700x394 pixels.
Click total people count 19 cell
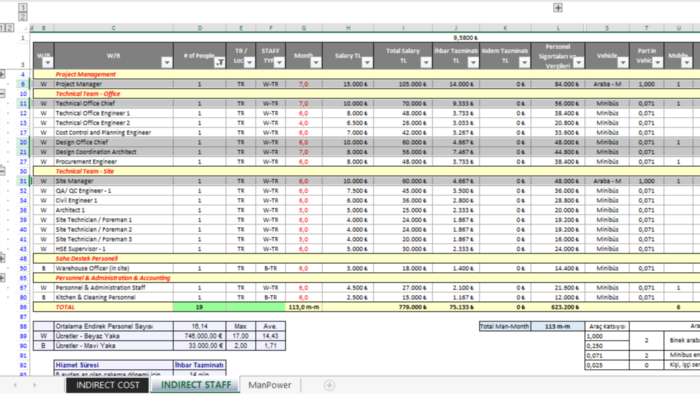[200, 307]
